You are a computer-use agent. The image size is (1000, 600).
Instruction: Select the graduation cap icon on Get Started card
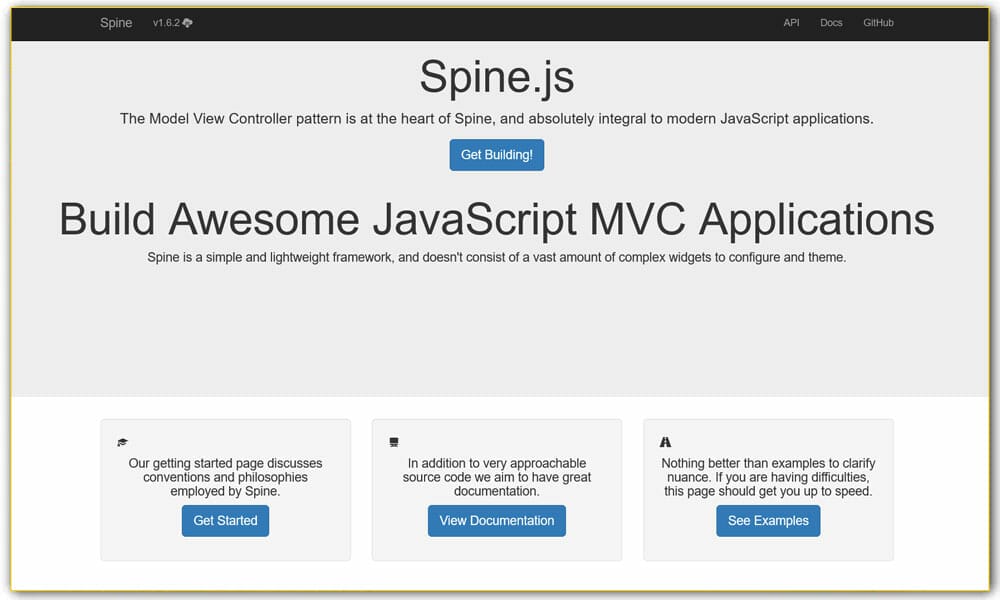tap(122, 441)
